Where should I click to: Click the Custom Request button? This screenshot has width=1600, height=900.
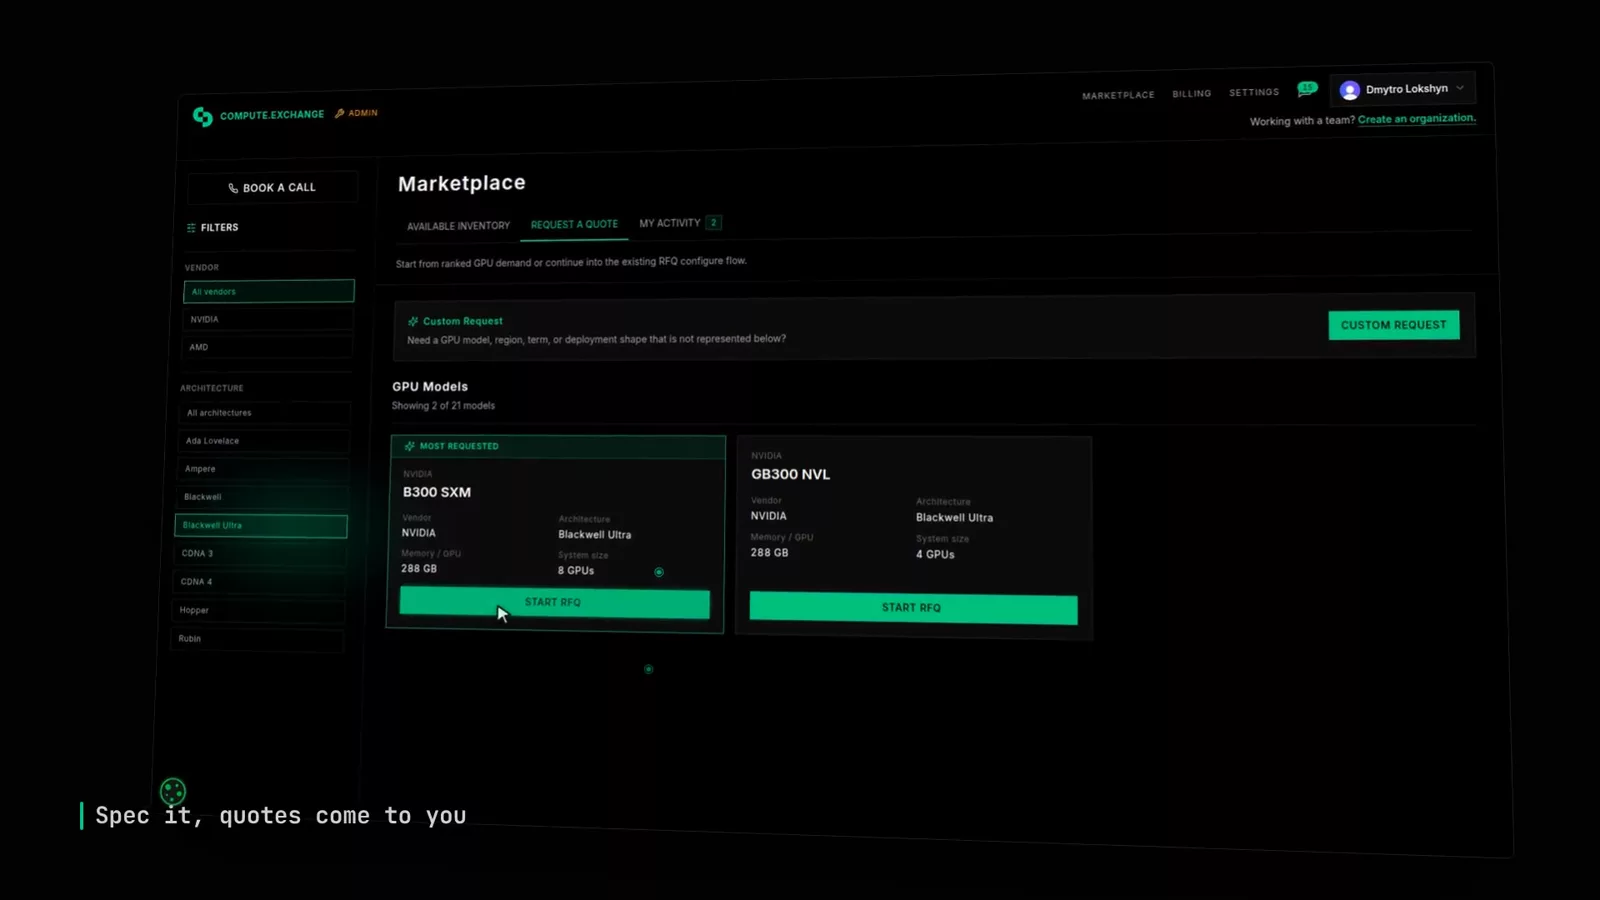point(1394,325)
